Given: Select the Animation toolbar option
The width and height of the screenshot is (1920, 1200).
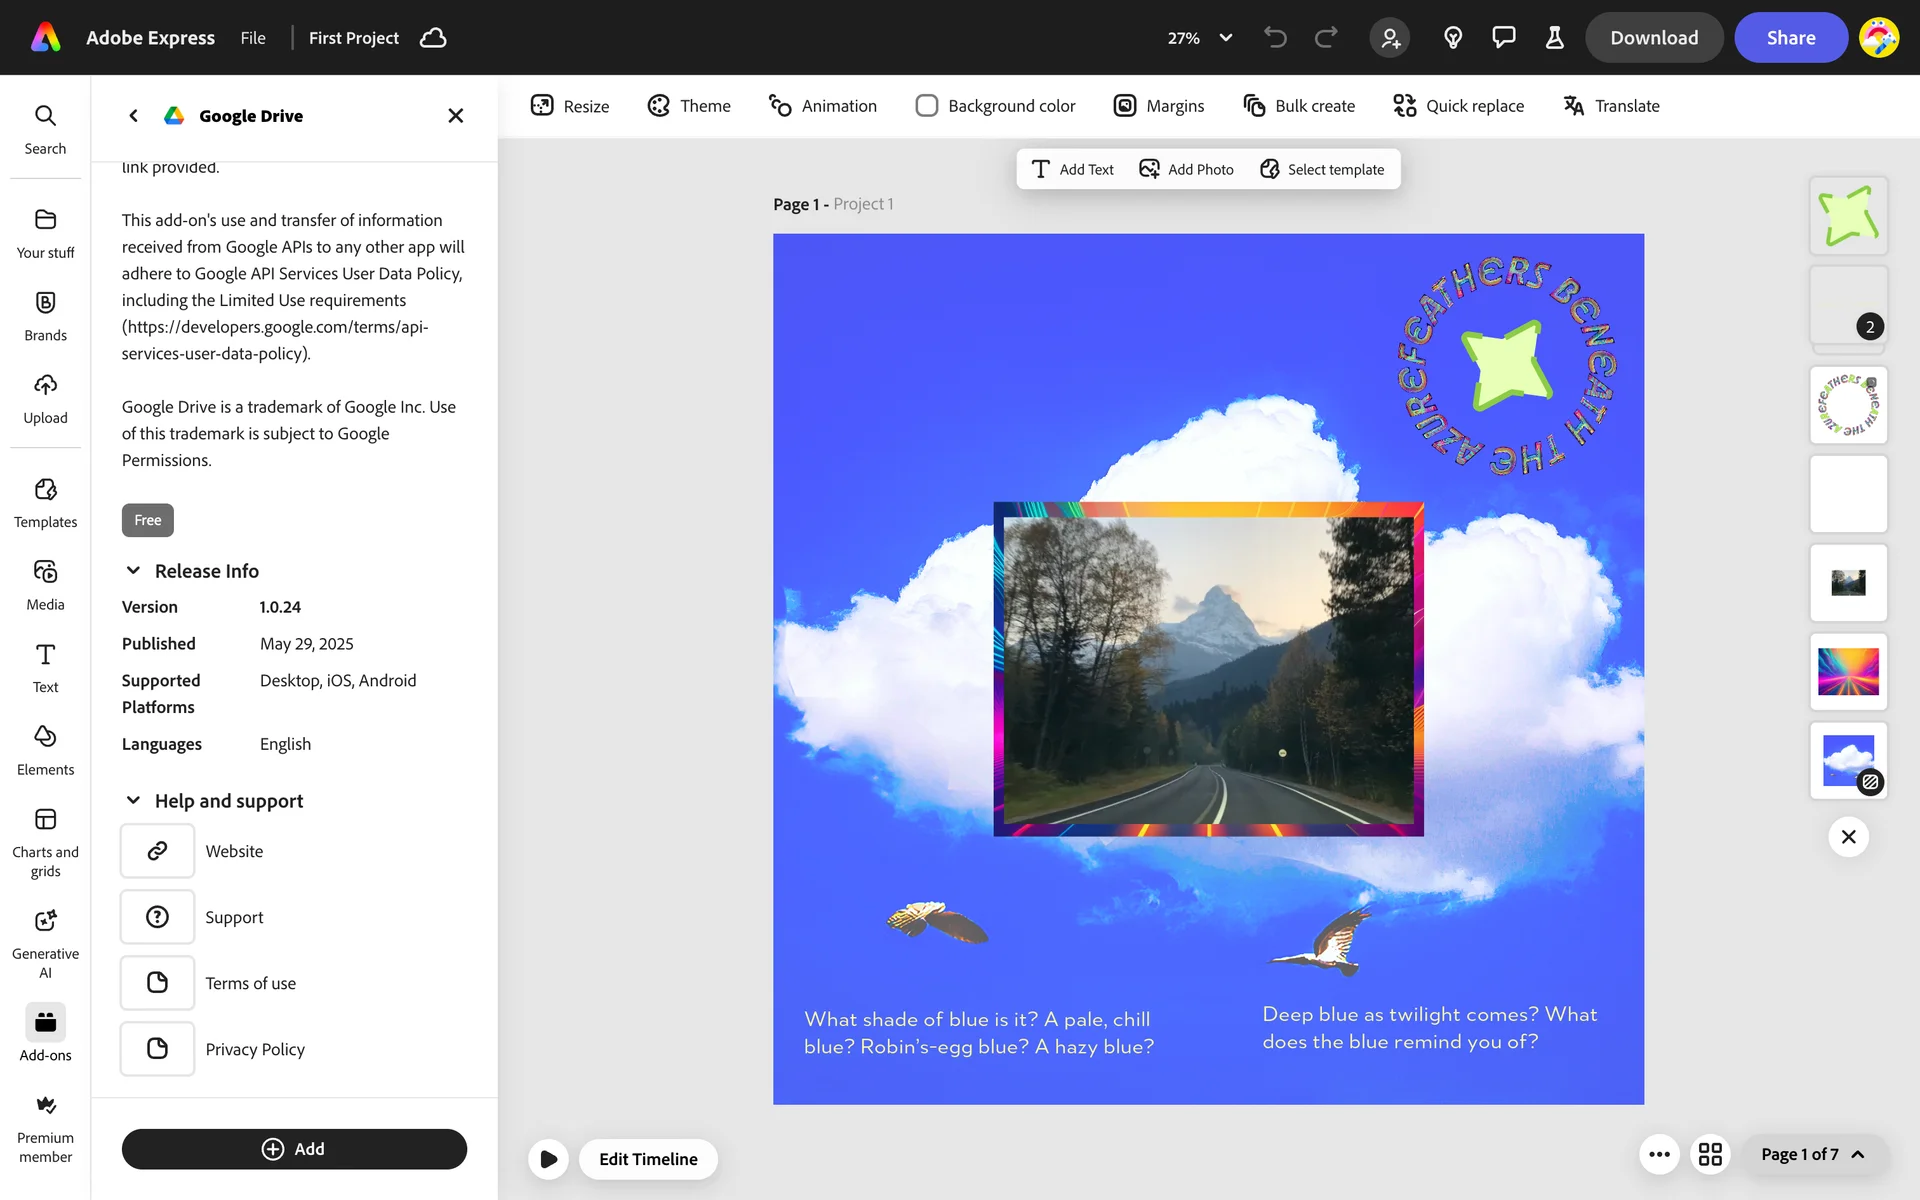Looking at the screenshot, I should [x=822, y=106].
